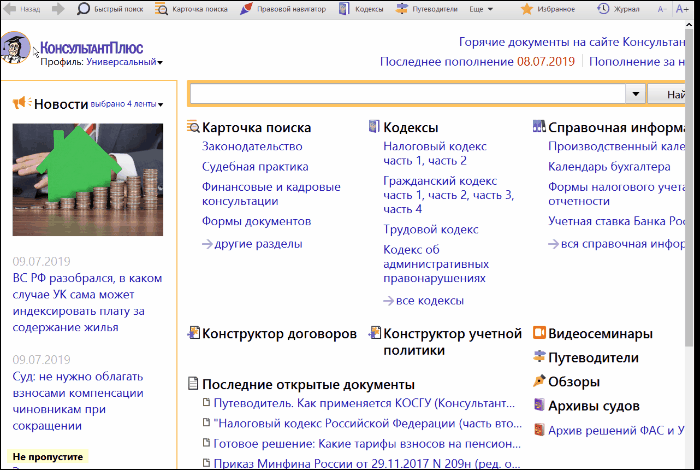Click the news house-and-coins thumbnail image

88,179
